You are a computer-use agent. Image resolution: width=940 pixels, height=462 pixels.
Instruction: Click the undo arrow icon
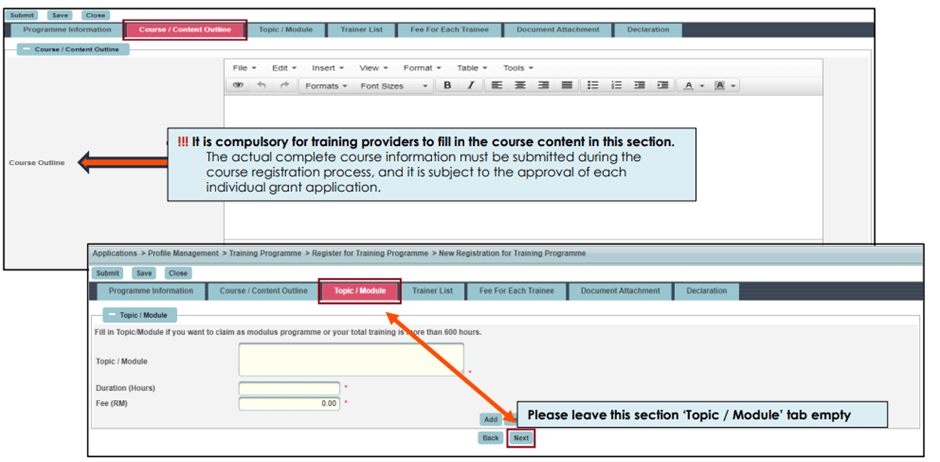click(261, 86)
